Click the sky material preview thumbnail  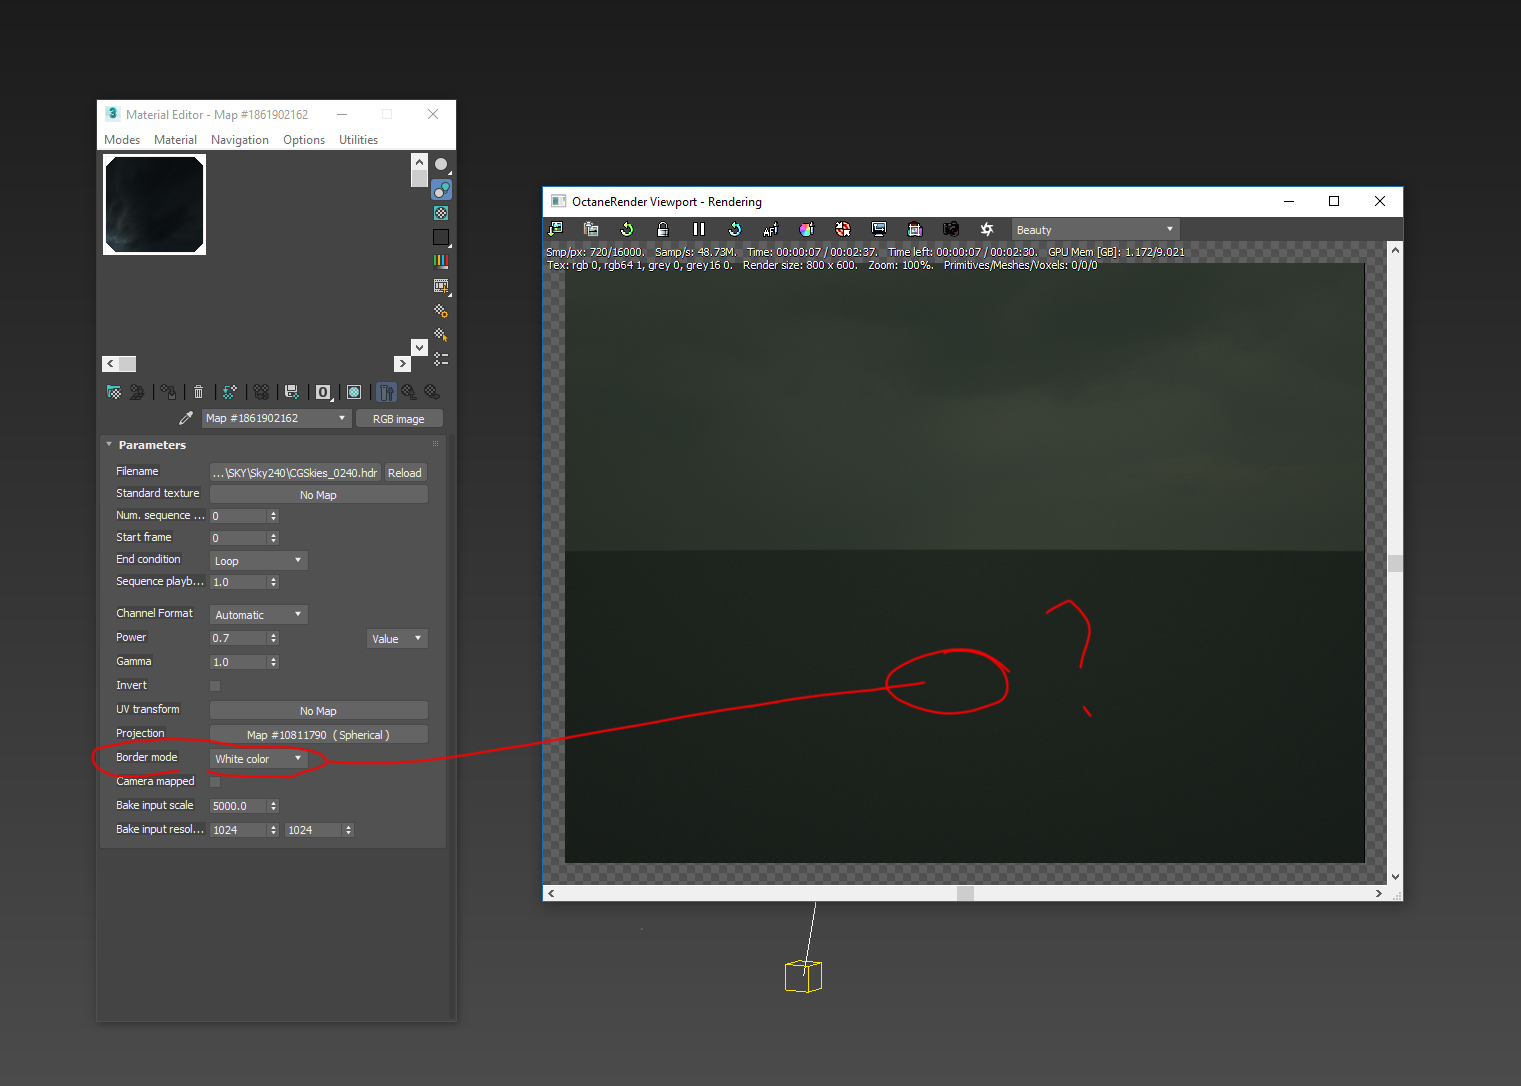[155, 205]
